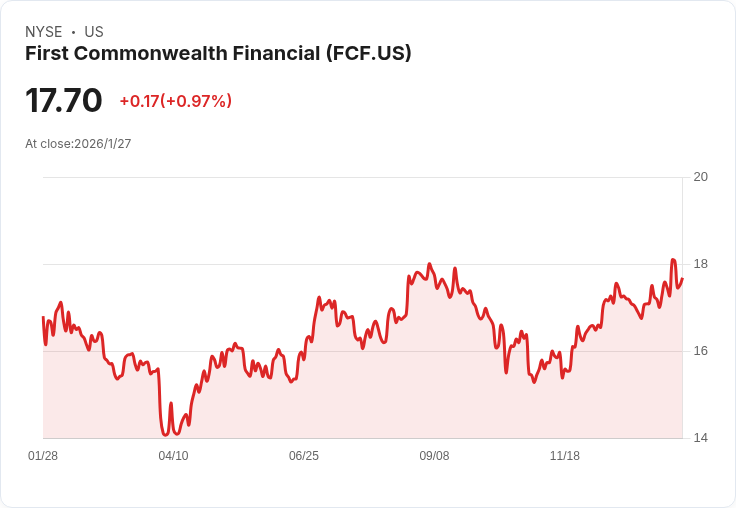Click the 01/28 date label on x-axis
736x508 pixels.
pyautogui.click(x=43, y=455)
